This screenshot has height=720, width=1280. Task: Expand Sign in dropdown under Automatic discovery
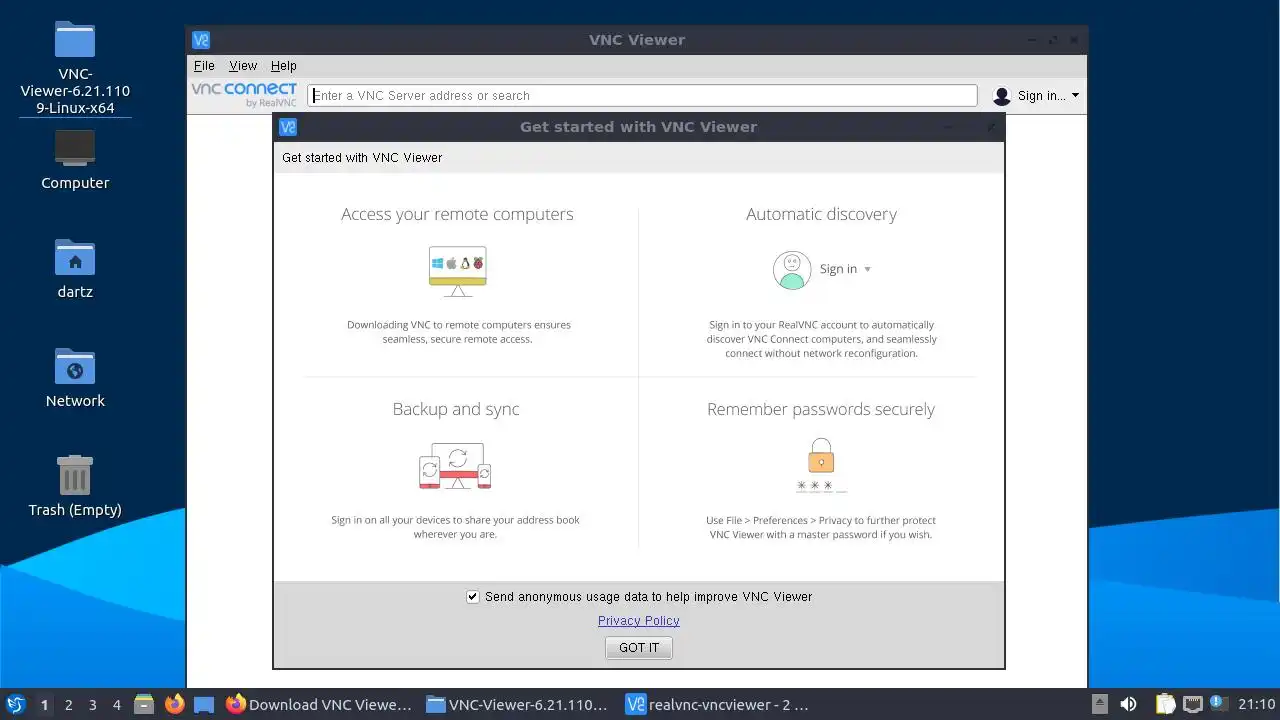coord(846,269)
